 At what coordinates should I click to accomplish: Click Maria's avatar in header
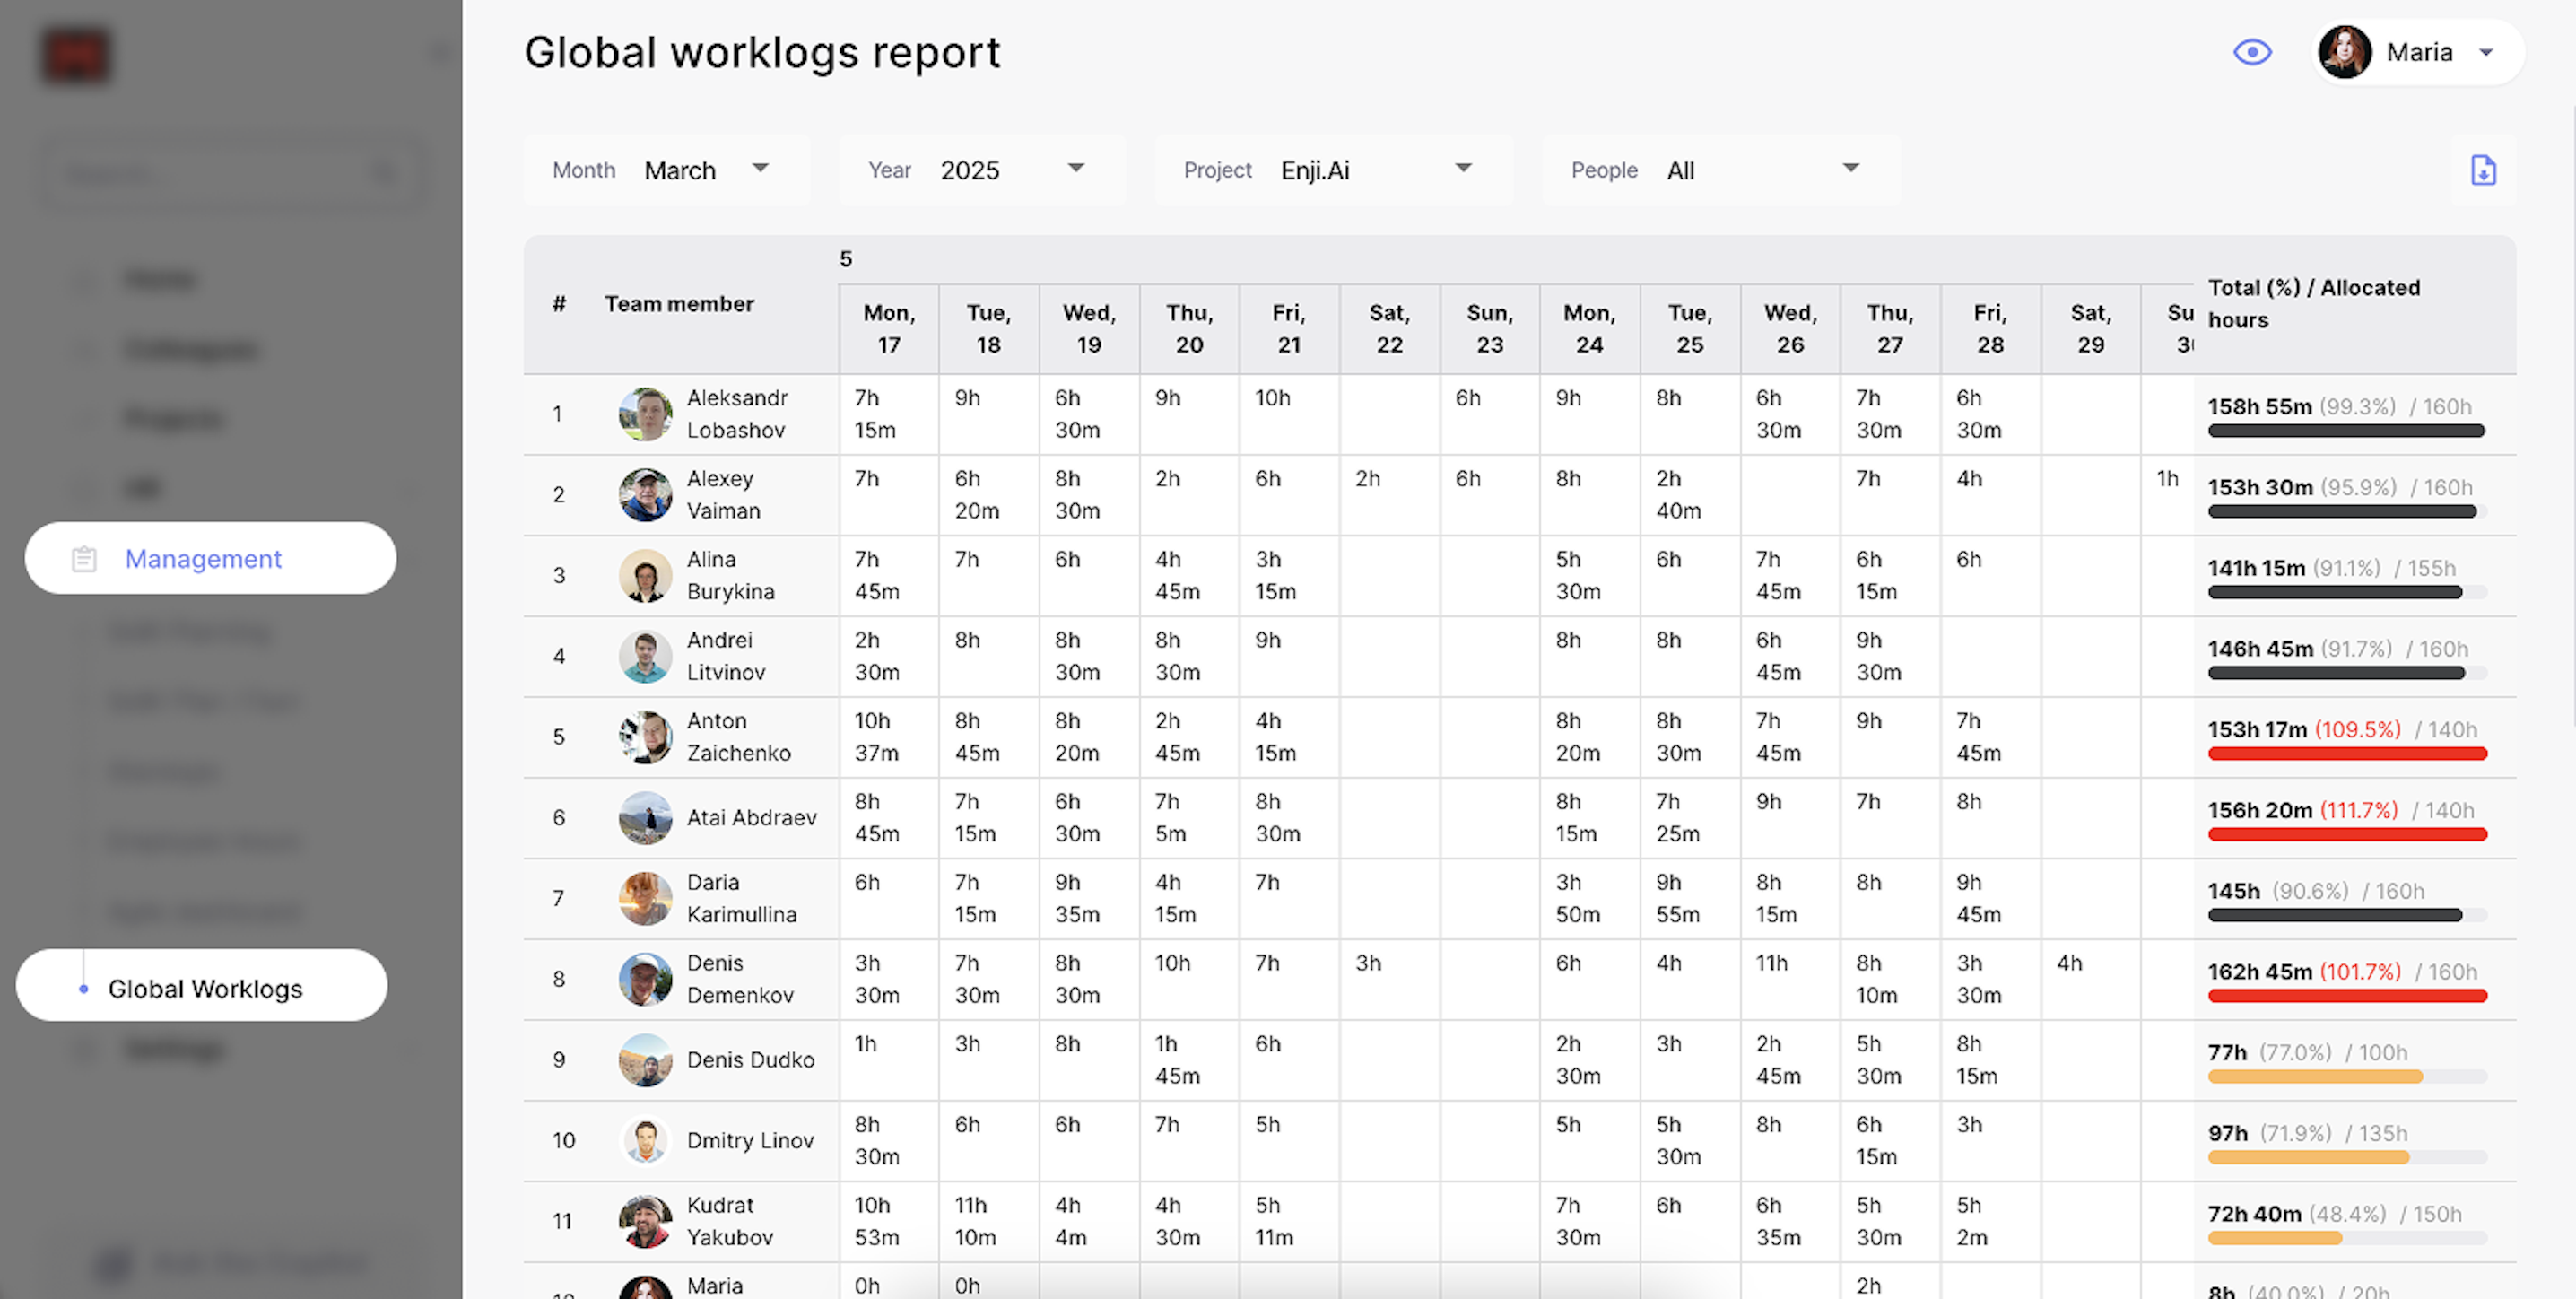[2345, 52]
